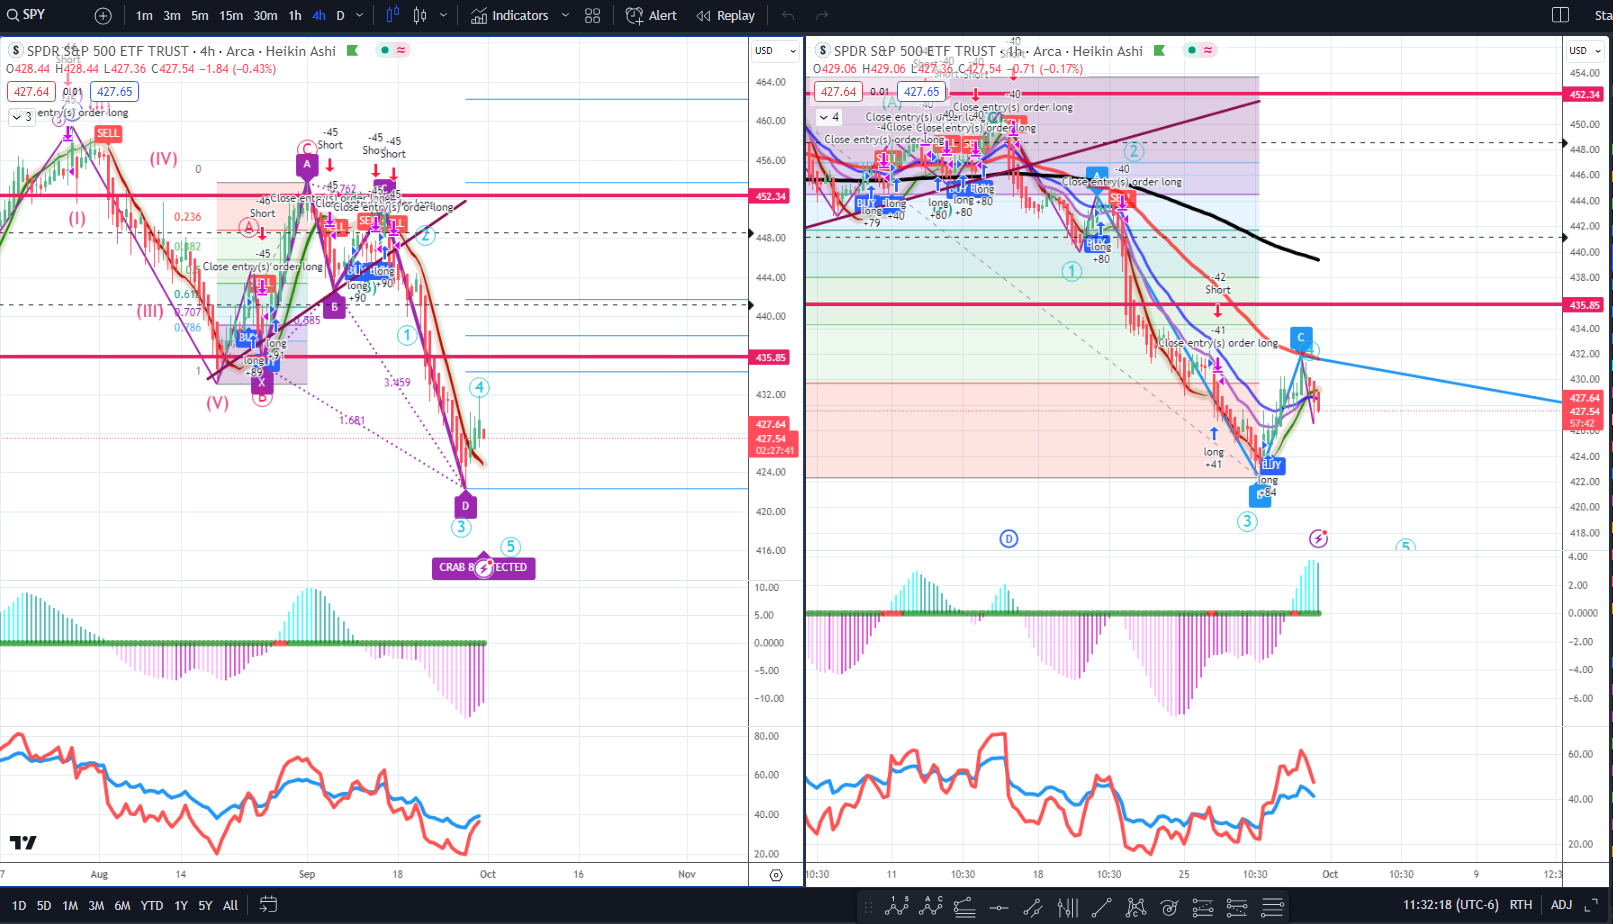Image resolution: width=1613 pixels, height=924 pixels.
Task: Select Elliott correction wave (A-C) tool
Action: [931, 908]
